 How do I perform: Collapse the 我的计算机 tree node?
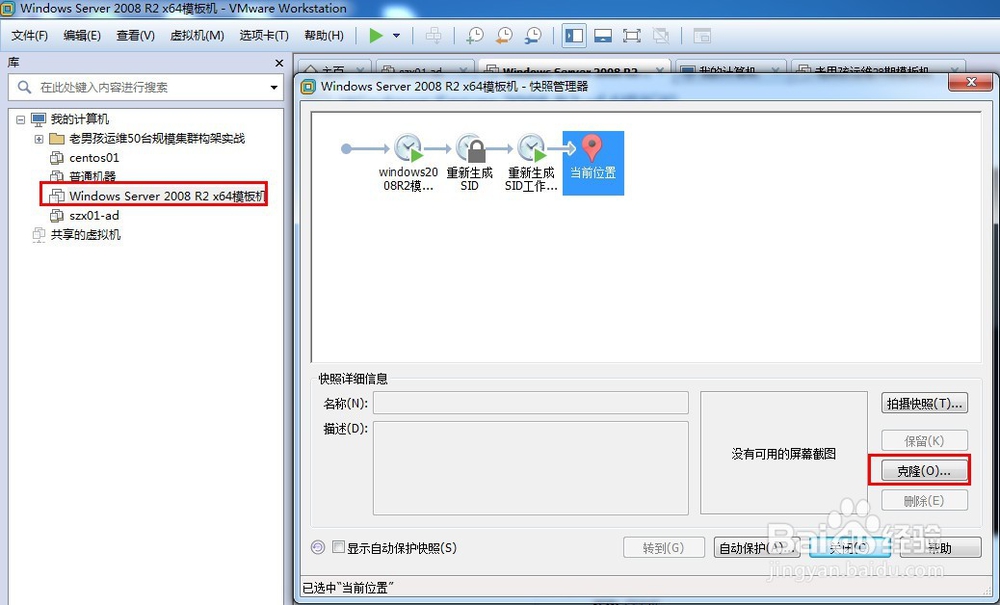(20, 119)
